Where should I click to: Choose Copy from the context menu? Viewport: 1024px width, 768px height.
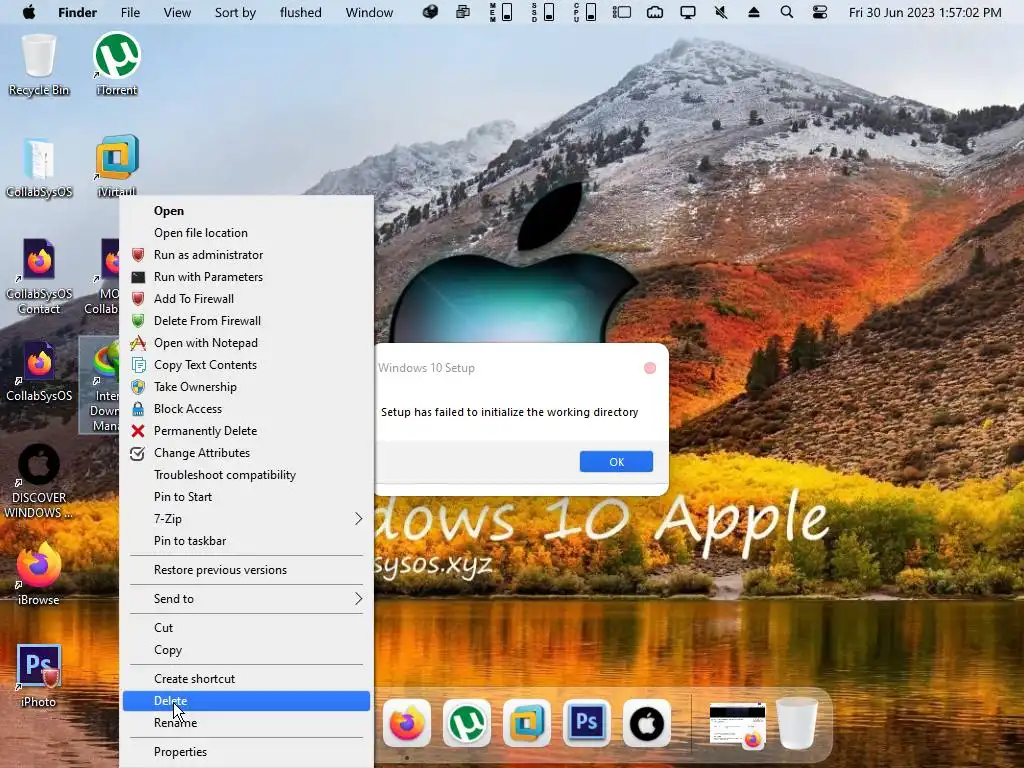coord(246,650)
